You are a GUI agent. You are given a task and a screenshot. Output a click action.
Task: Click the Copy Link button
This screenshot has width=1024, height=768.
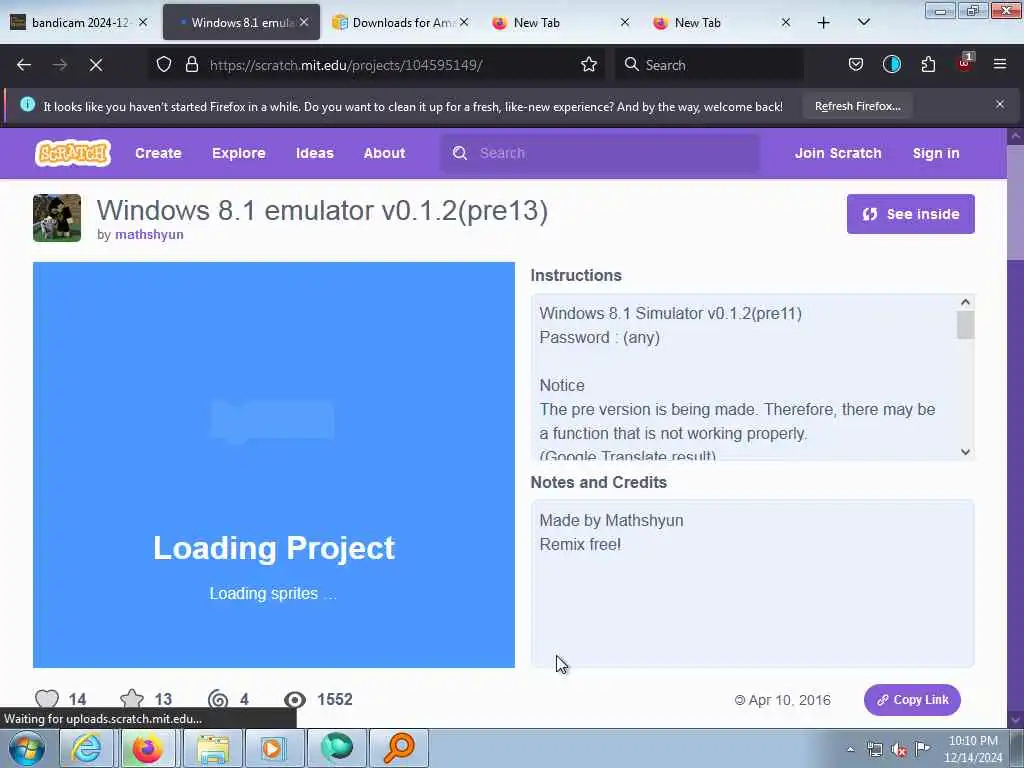[x=912, y=700]
